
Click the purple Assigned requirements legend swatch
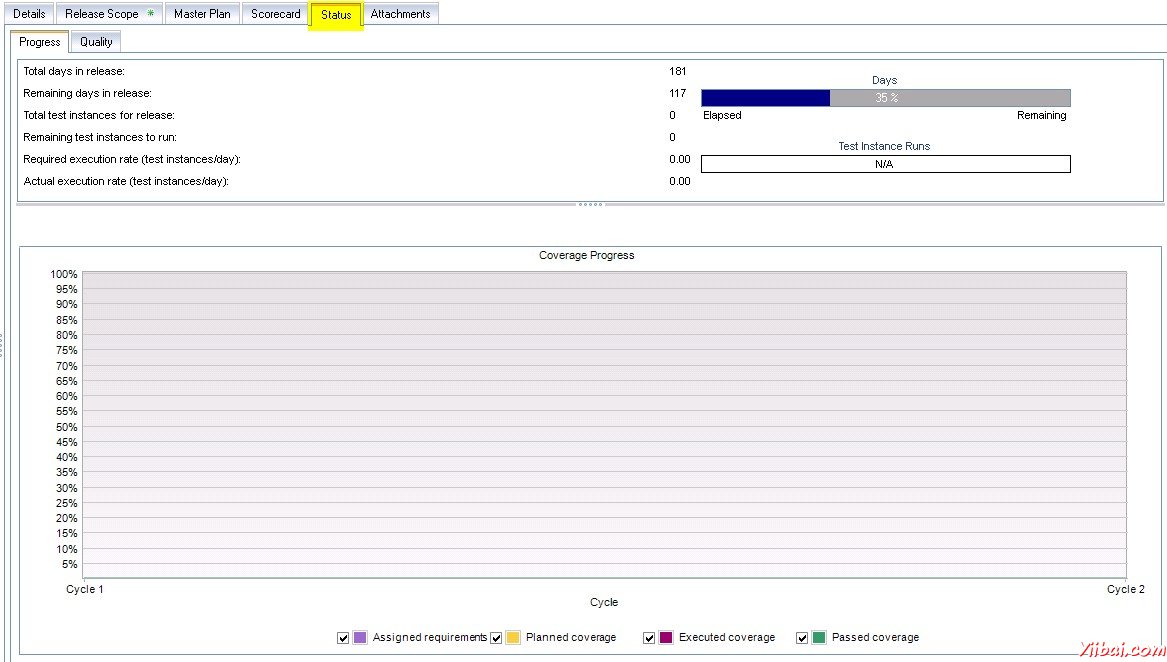[x=360, y=638]
